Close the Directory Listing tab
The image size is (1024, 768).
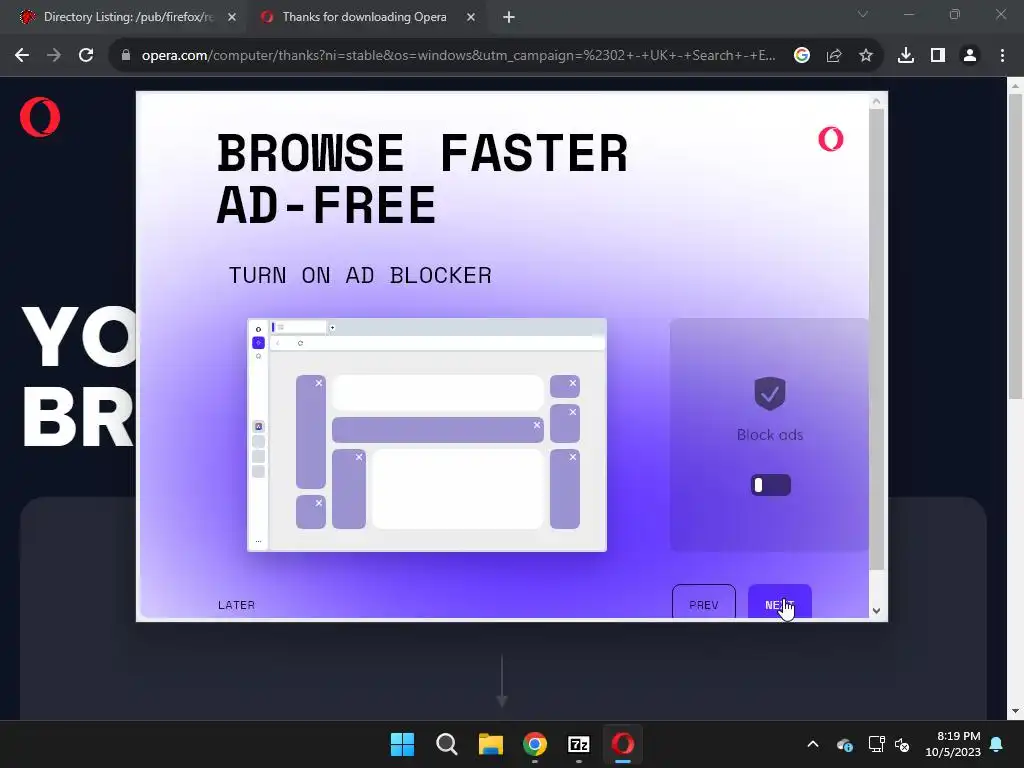(x=232, y=17)
